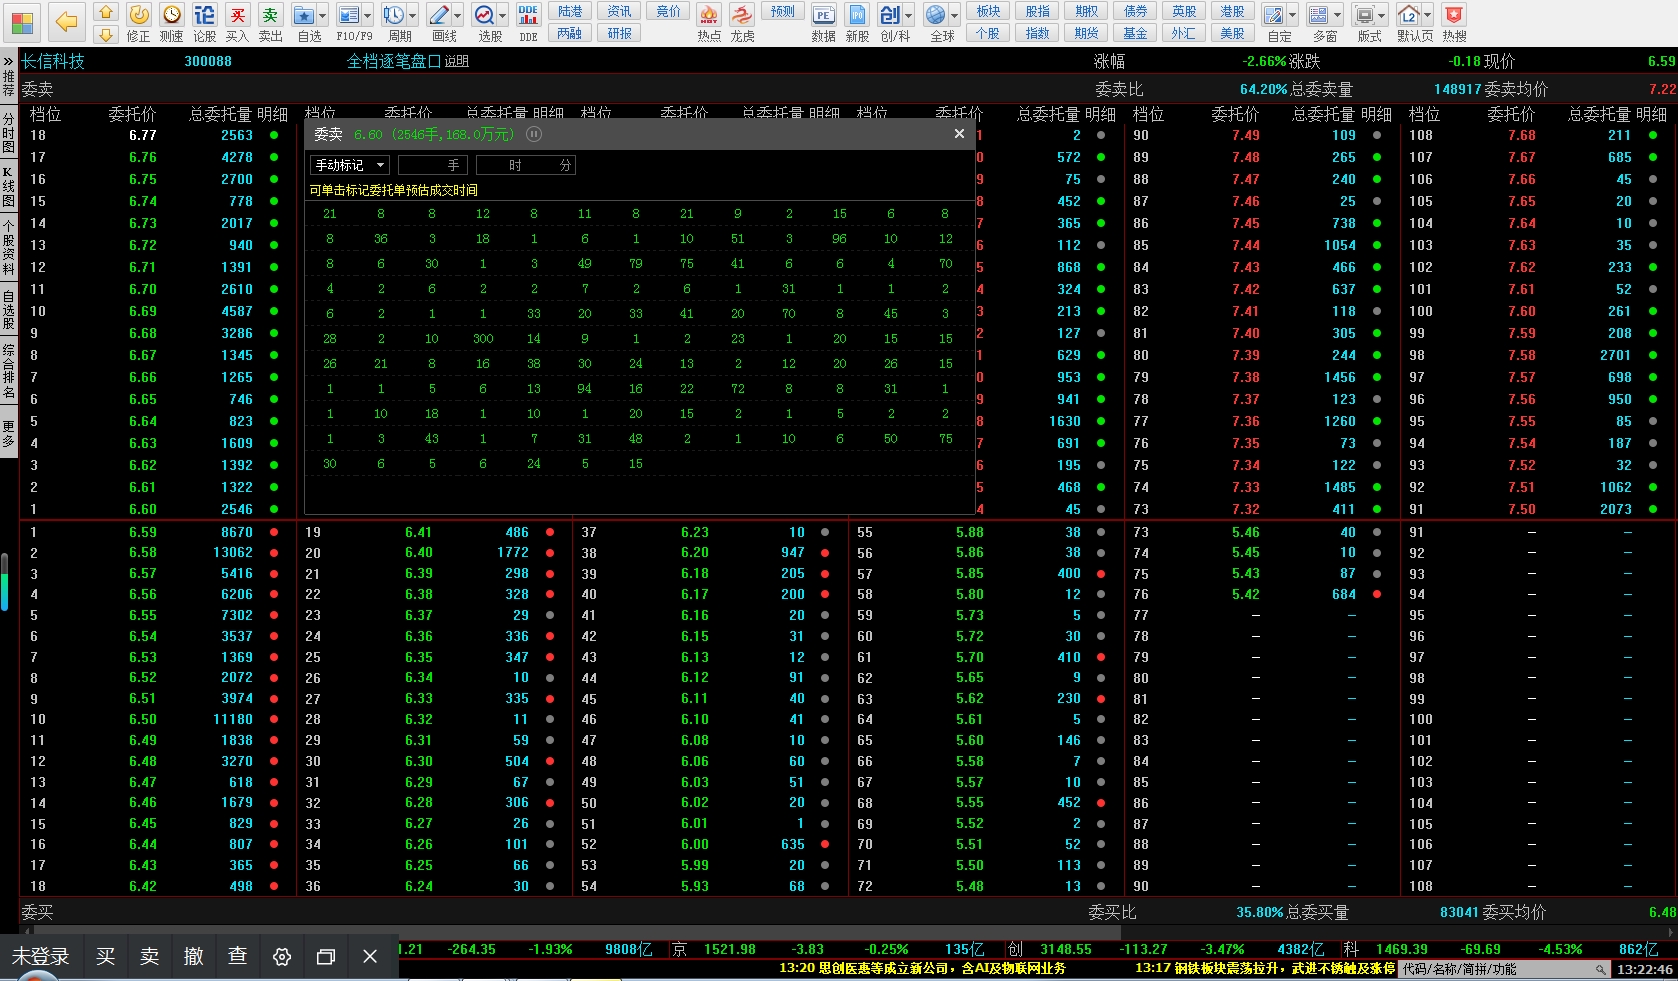Viewport: 1678px width, 981px height.
Task: Expand the dropdown arrow beside 画线
Action: click(x=458, y=15)
